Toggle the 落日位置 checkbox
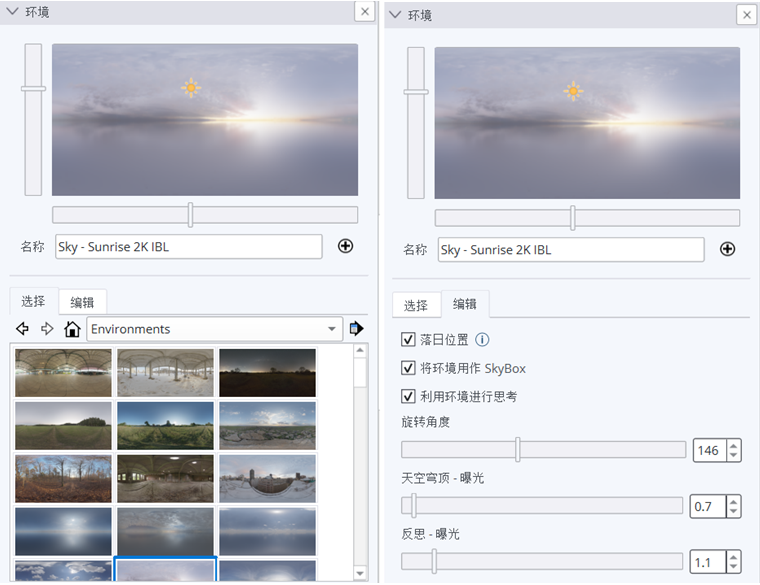This screenshot has height=585, width=760. (408, 340)
